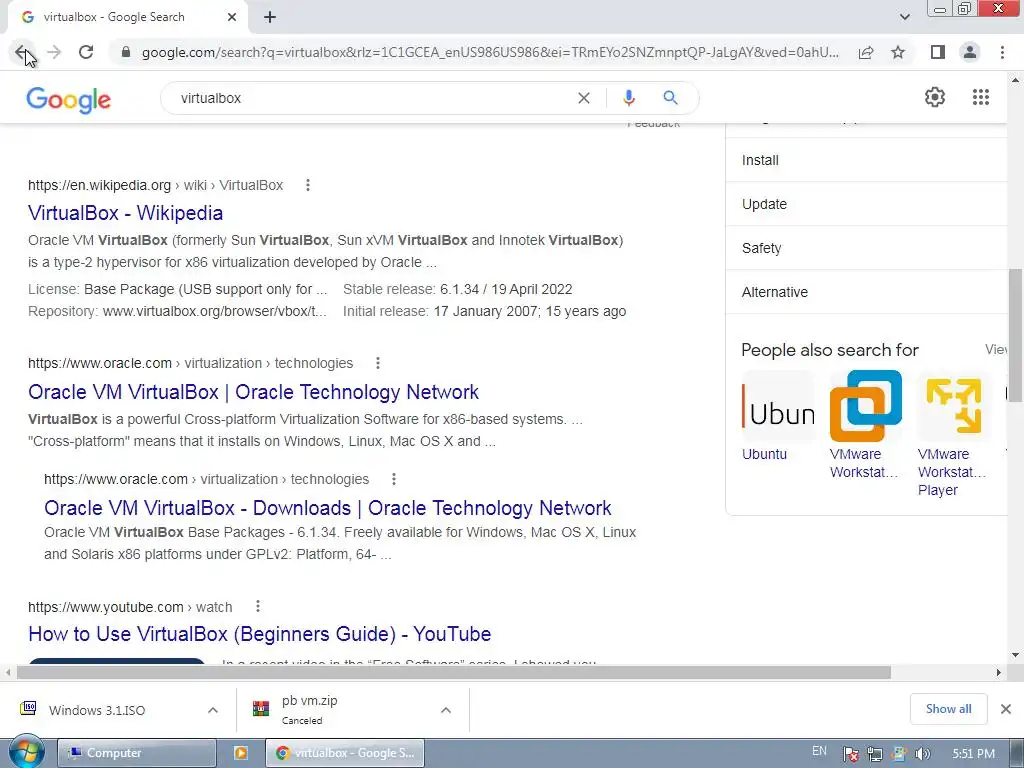Click VMware Workstation Player thumbnail
The width and height of the screenshot is (1024, 768).
pos(953,407)
